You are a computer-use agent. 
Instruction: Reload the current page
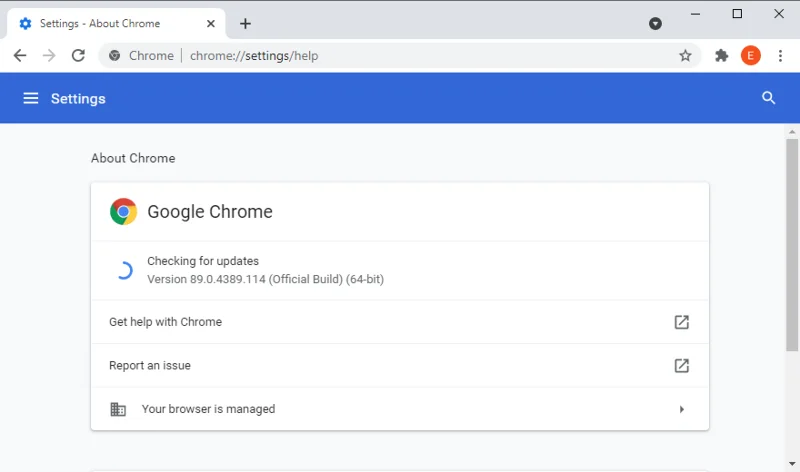pyautogui.click(x=78, y=55)
